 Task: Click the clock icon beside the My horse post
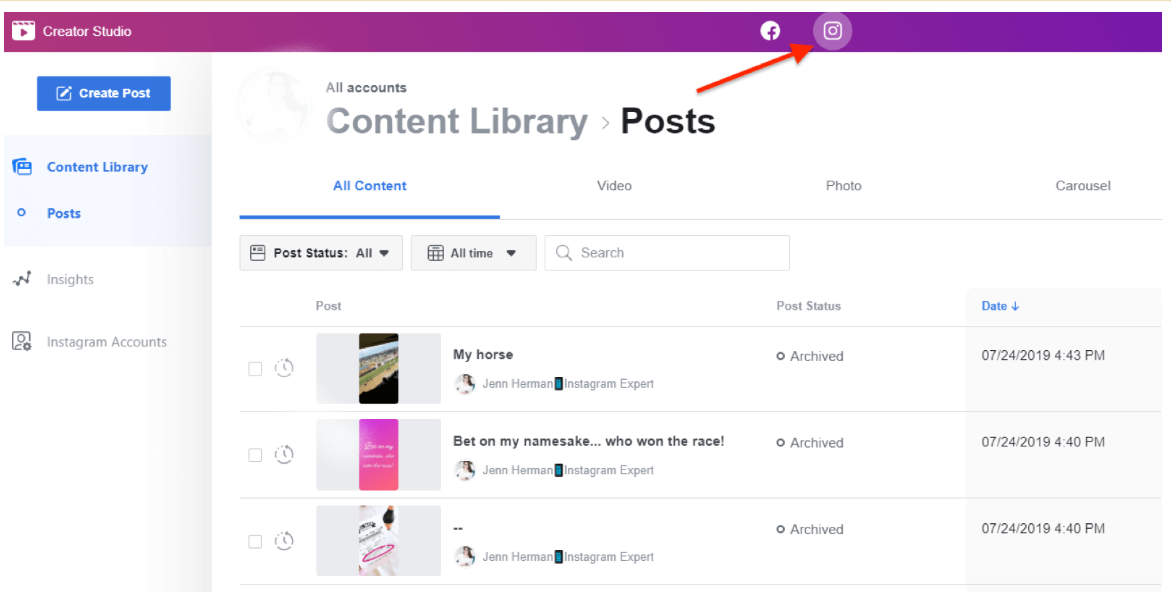(285, 368)
